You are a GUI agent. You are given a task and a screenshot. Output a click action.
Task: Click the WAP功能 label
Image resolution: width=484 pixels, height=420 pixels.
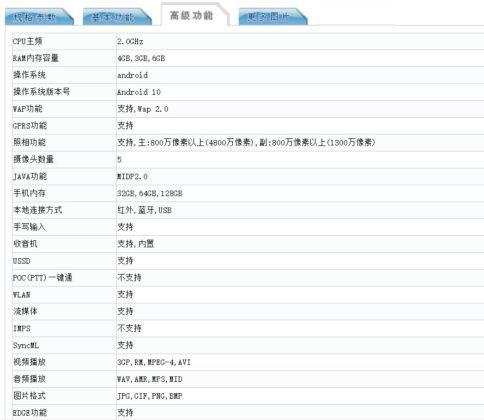point(28,109)
